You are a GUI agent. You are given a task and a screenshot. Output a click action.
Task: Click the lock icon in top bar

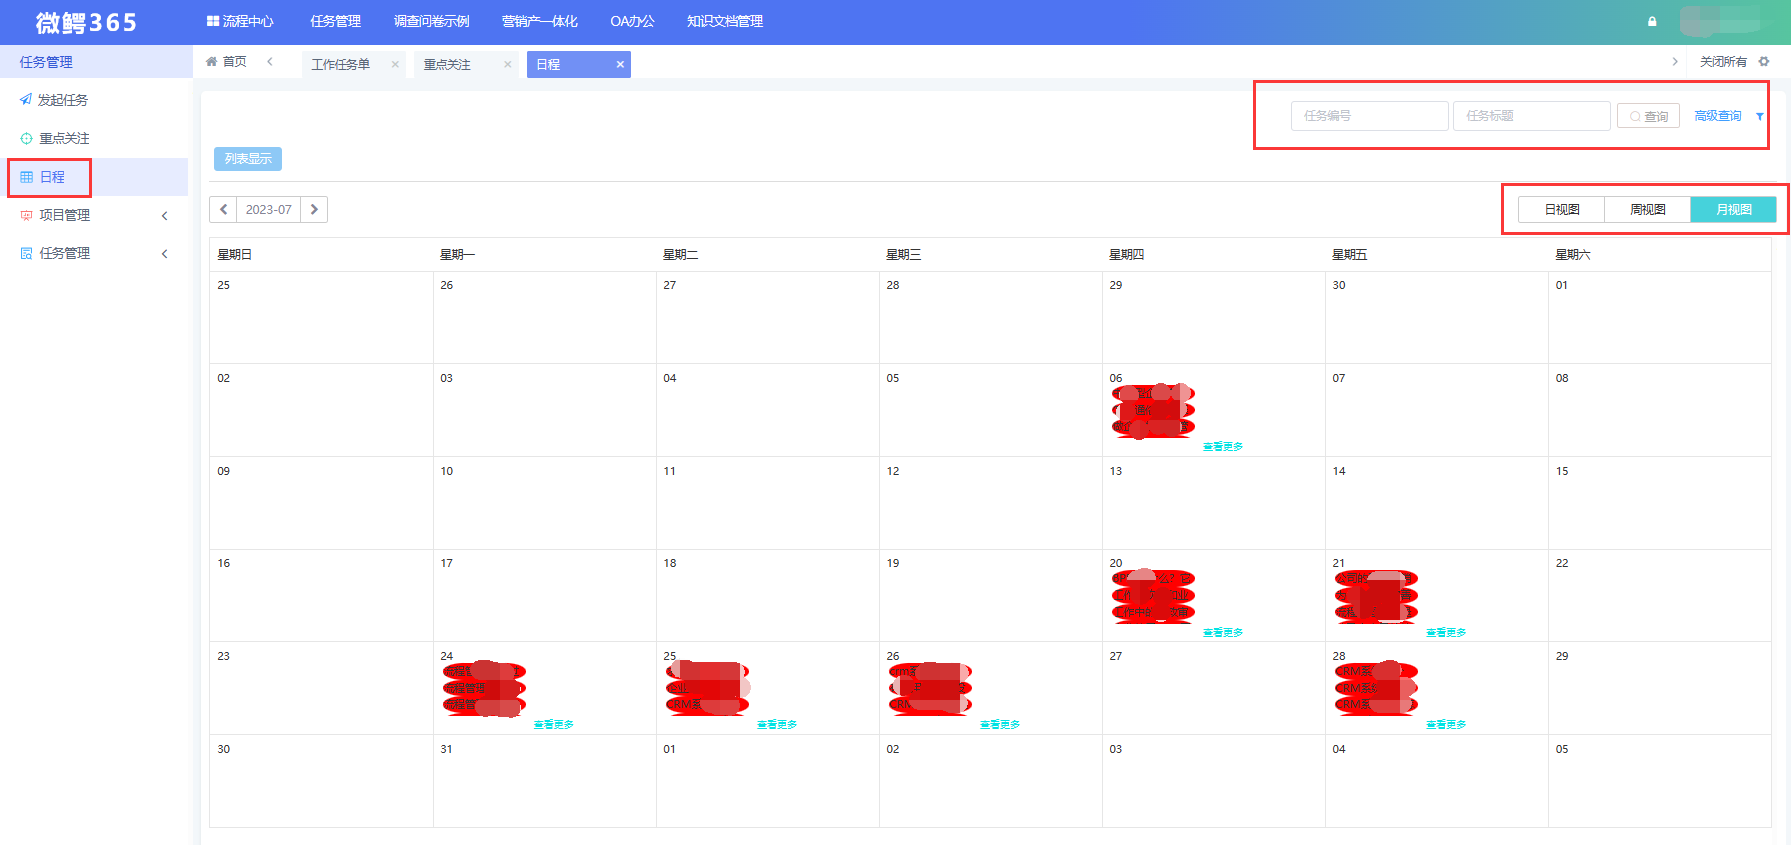pos(1652,21)
